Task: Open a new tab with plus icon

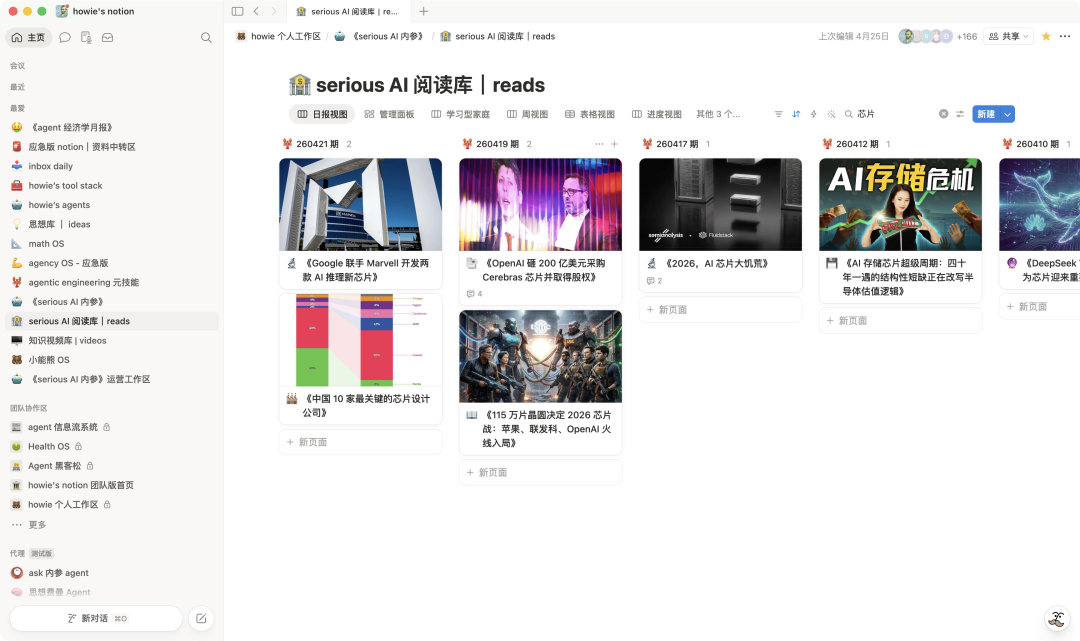Action: 424,11
